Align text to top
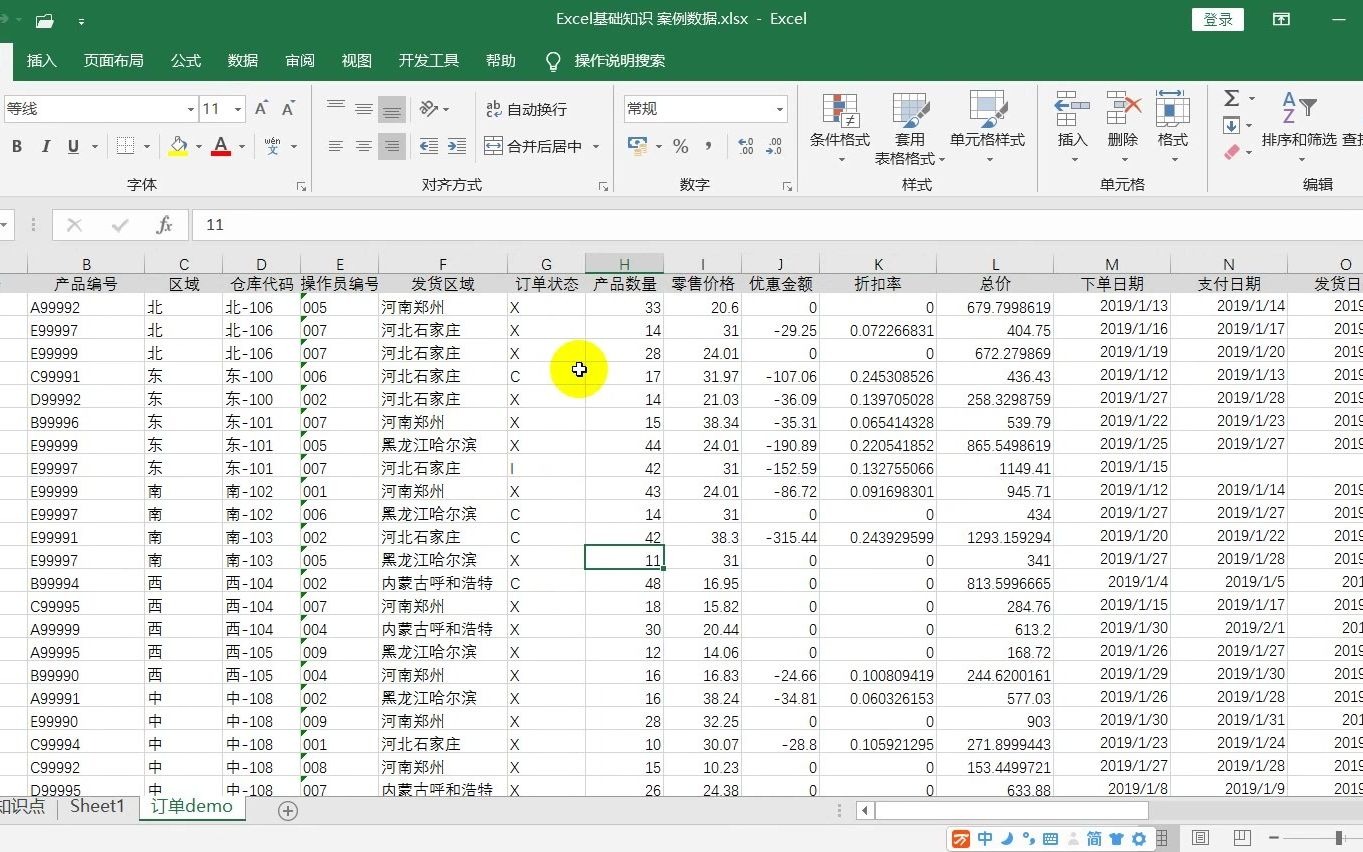 coord(336,109)
